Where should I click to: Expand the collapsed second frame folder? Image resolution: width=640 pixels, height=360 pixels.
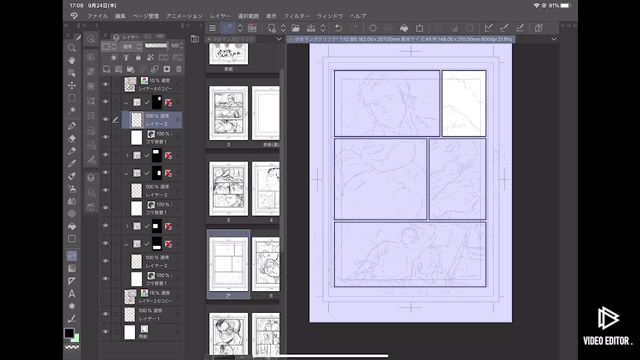[127, 156]
